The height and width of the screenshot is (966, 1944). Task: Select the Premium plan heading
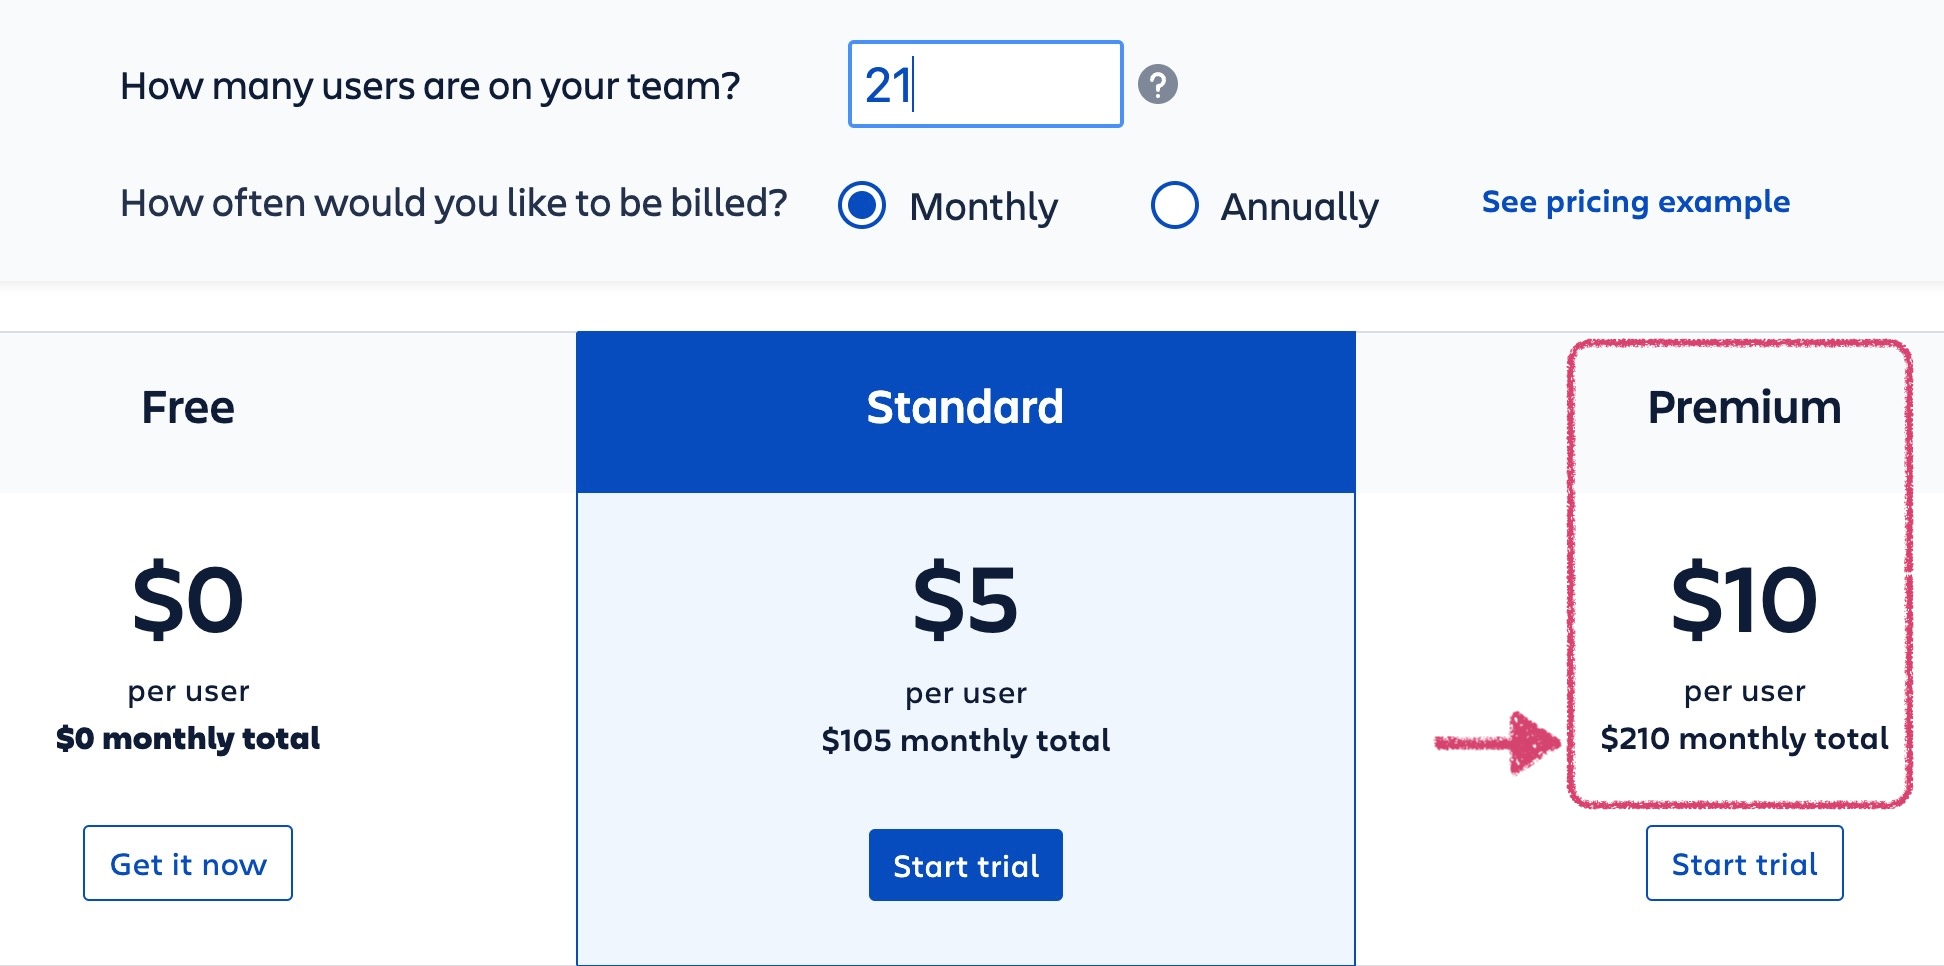pyautogui.click(x=1744, y=408)
